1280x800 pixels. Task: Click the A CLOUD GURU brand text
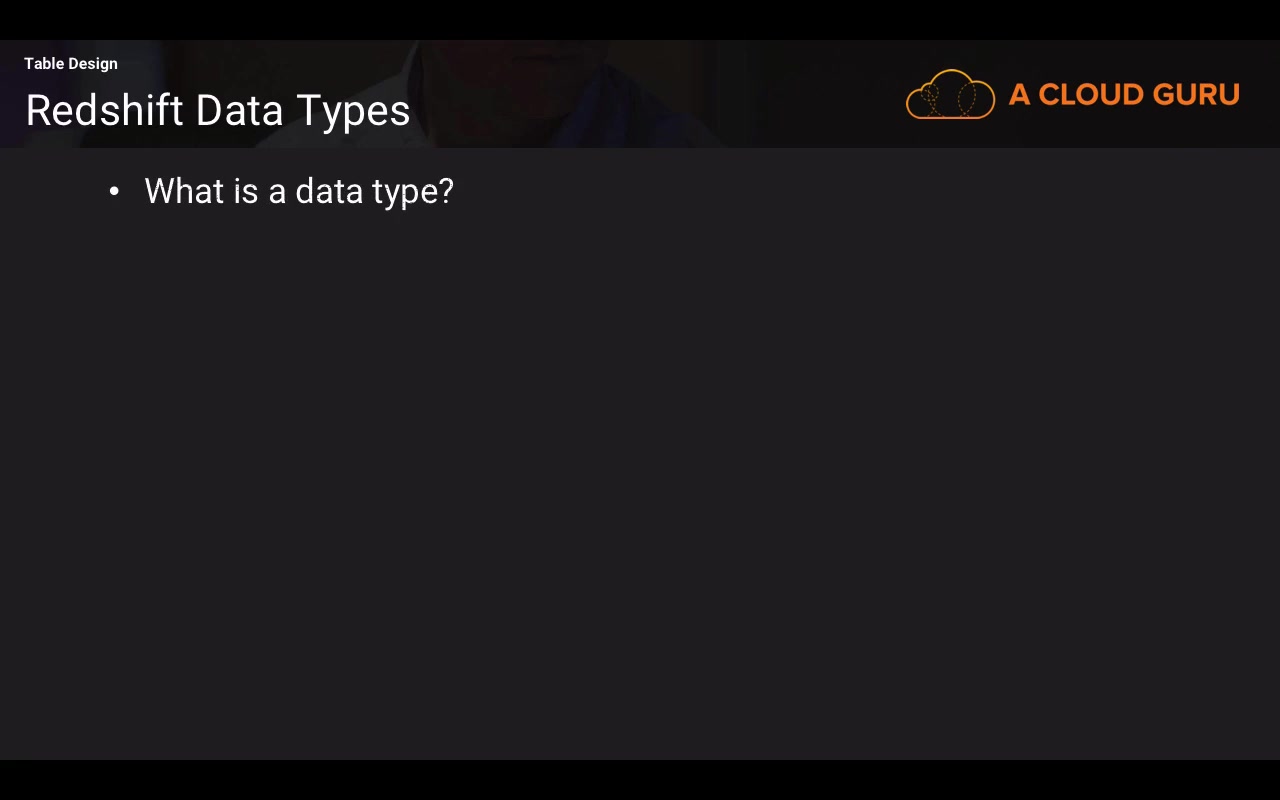1124,95
